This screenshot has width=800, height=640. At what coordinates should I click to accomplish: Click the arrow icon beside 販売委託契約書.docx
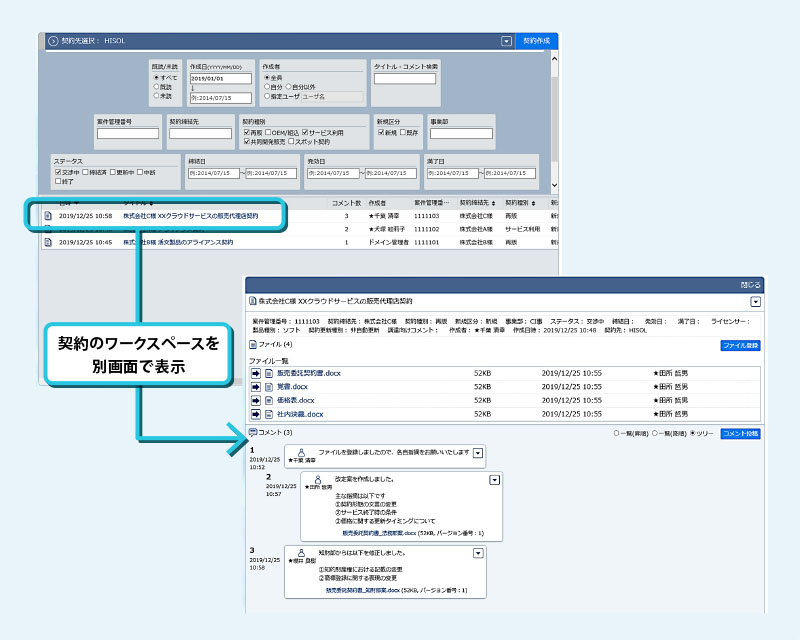coord(256,374)
